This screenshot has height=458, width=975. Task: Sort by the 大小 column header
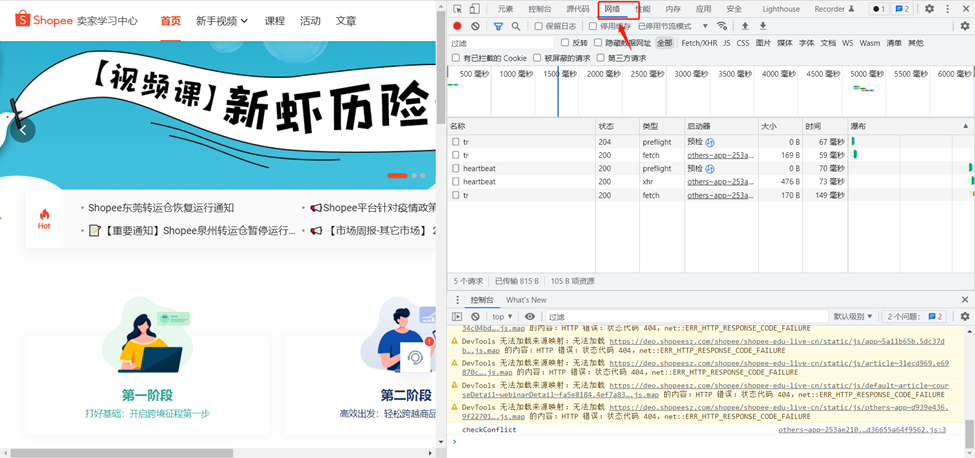(780, 126)
